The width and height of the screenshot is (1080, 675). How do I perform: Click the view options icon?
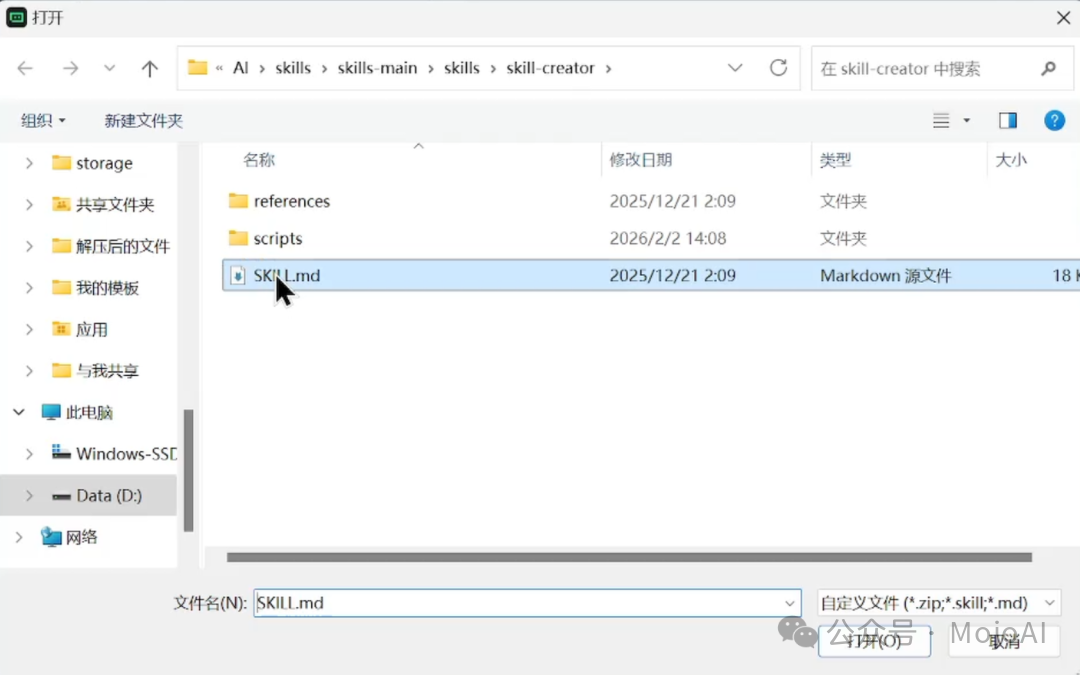coord(943,120)
